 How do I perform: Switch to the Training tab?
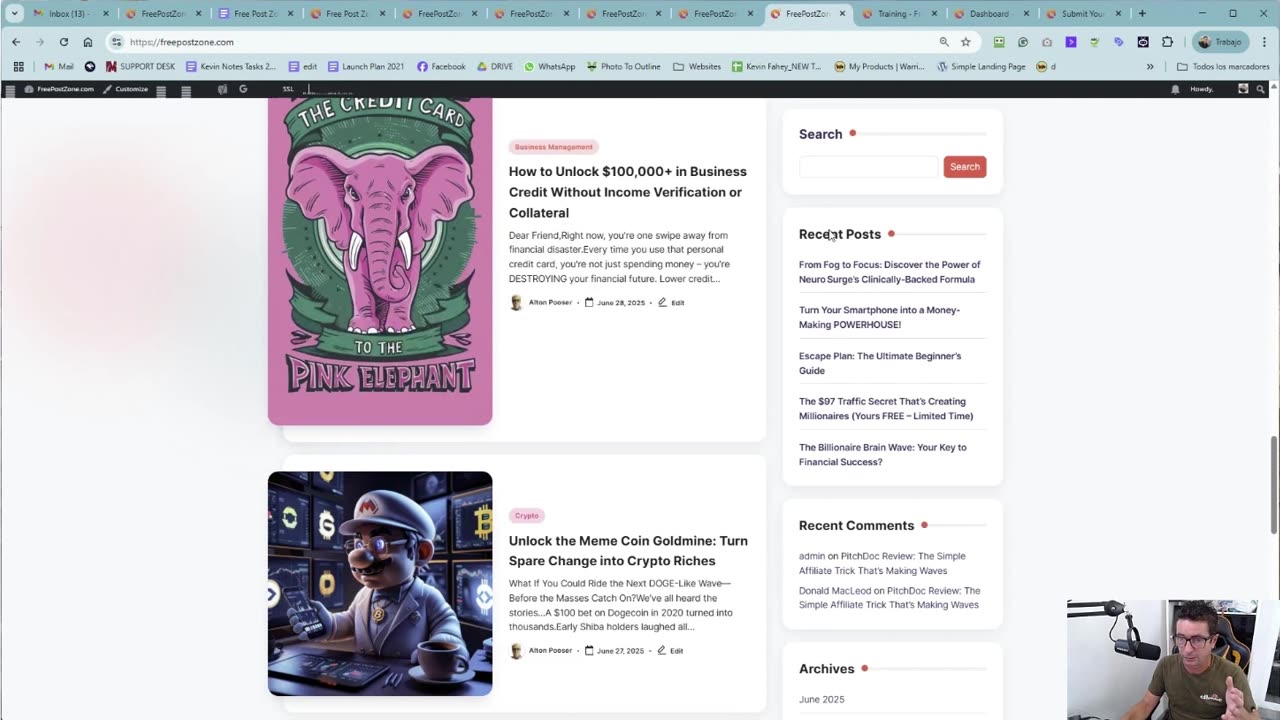coord(899,14)
